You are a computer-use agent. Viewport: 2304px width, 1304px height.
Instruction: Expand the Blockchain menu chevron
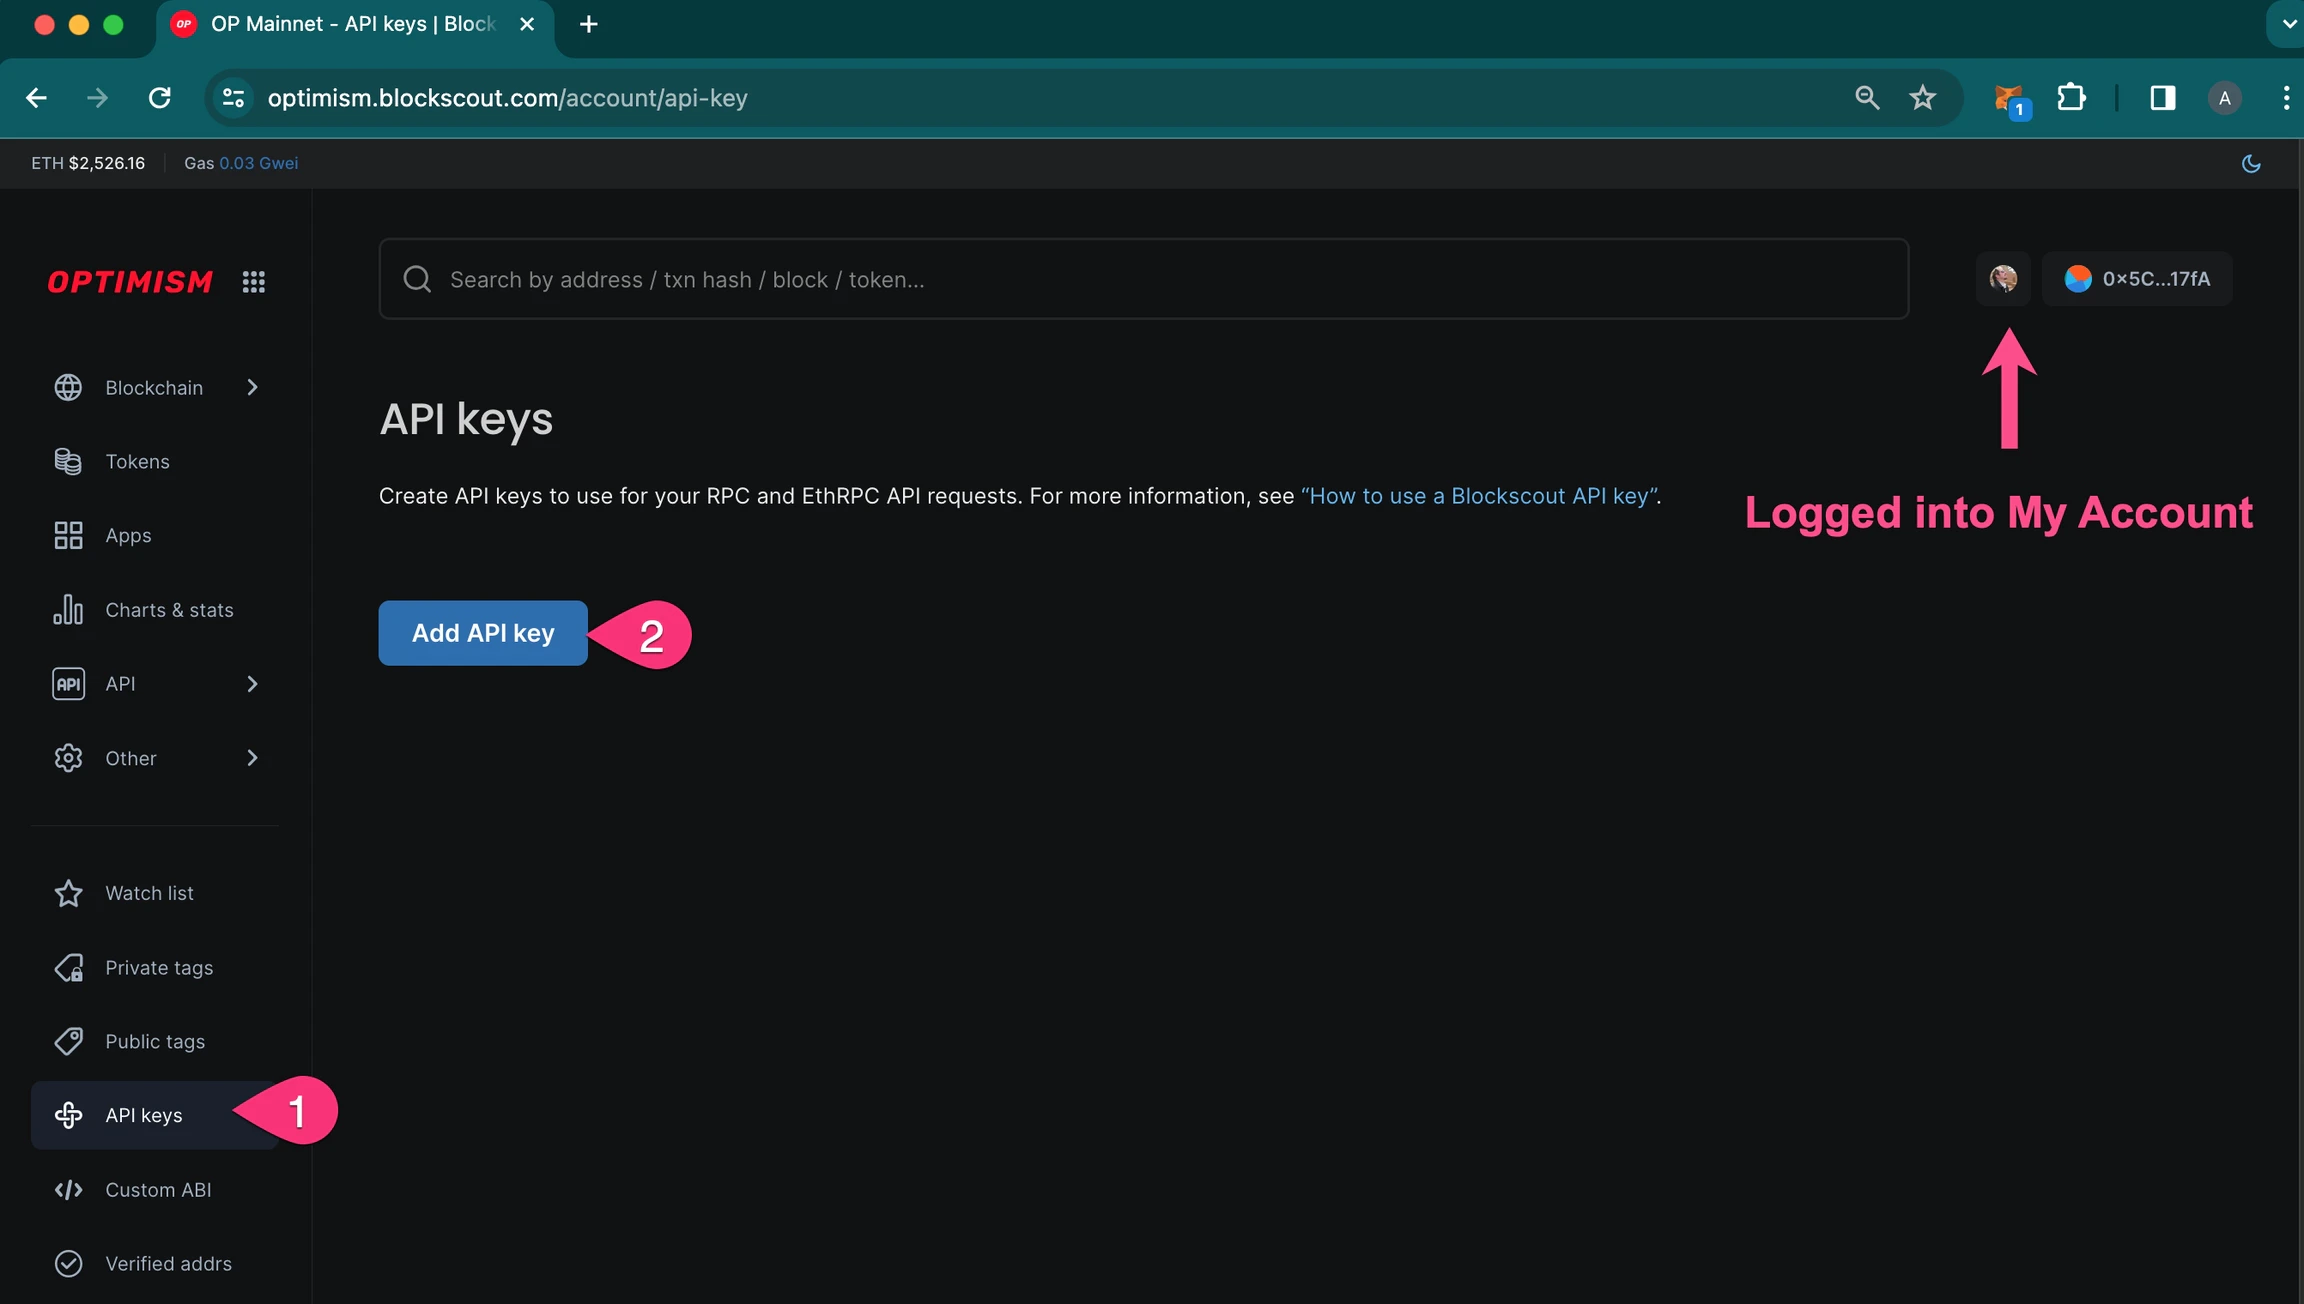pyautogui.click(x=252, y=387)
